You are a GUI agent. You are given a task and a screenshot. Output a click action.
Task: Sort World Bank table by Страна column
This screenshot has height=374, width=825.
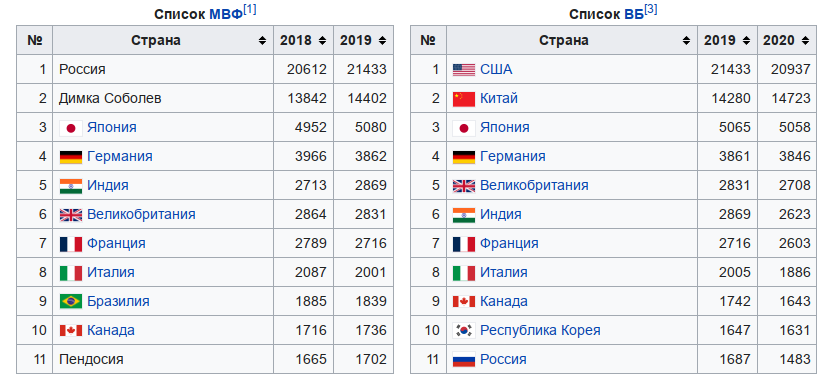[x=686, y=41]
